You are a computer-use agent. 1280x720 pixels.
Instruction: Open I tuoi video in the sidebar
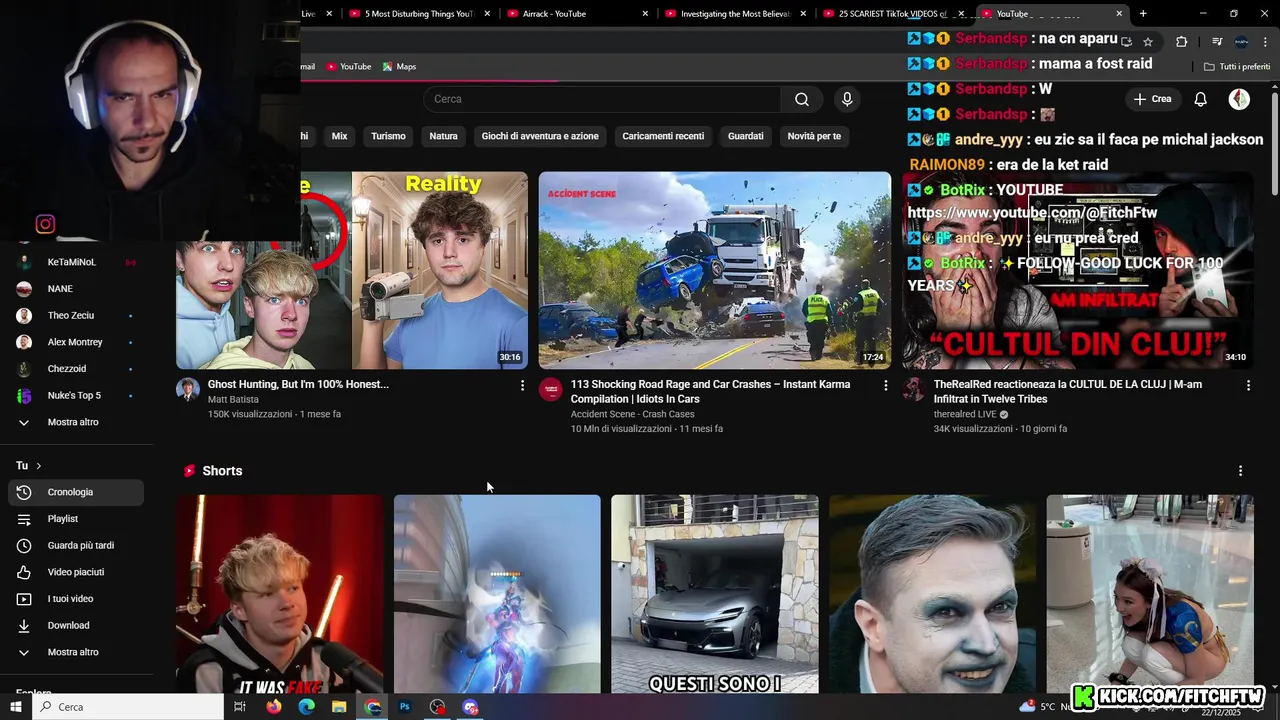pyautogui.click(x=76, y=599)
